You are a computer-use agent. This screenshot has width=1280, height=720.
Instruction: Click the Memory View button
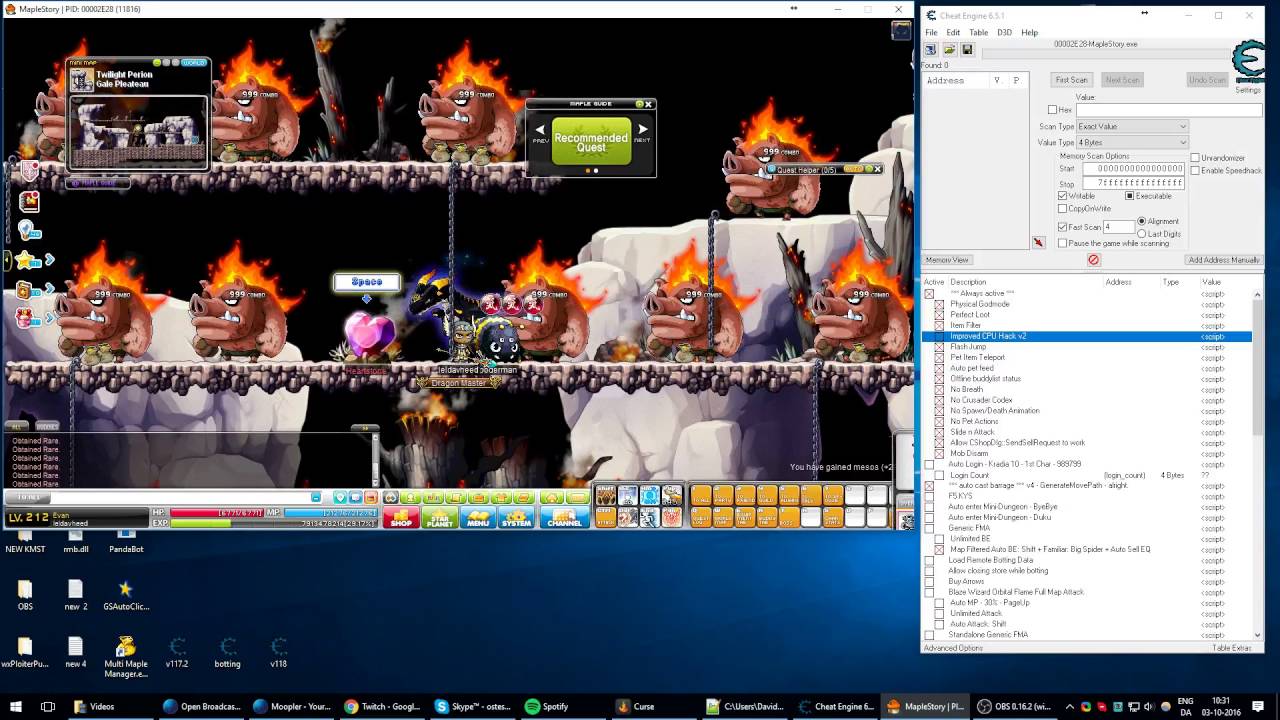click(946, 260)
